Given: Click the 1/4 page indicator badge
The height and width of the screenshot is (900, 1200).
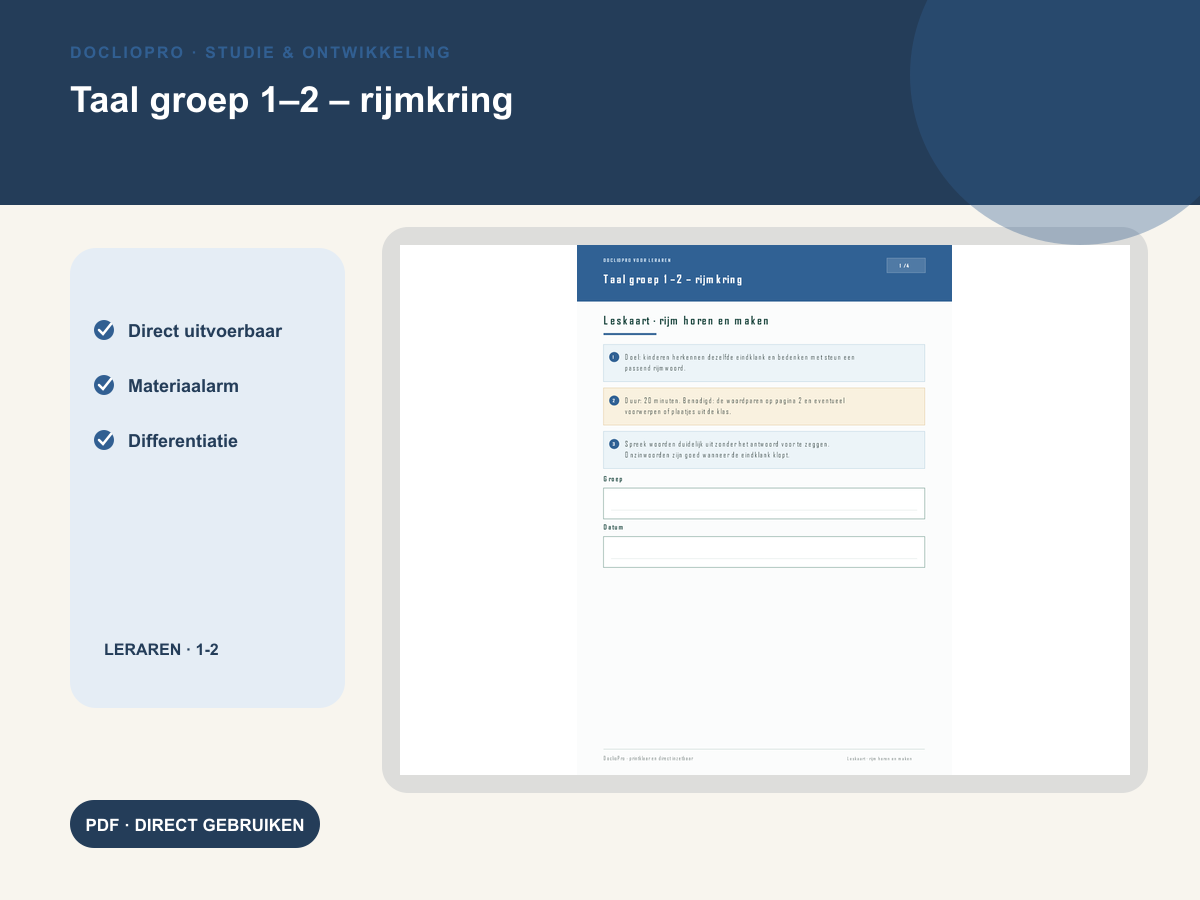Looking at the screenshot, I should (906, 266).
